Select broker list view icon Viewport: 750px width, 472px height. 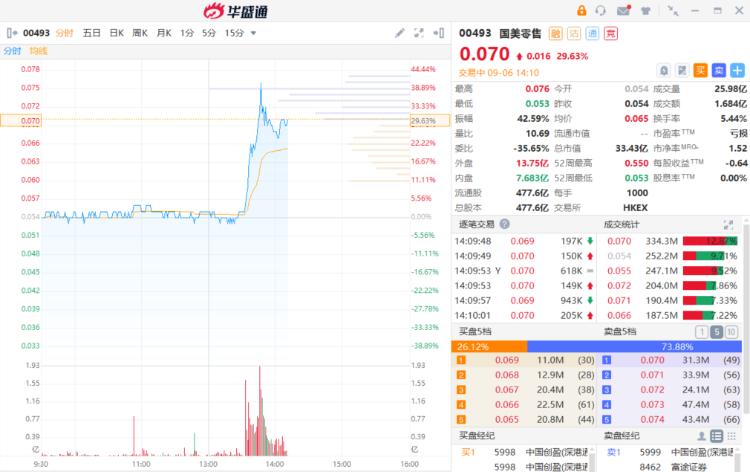[x=717, y=436]
